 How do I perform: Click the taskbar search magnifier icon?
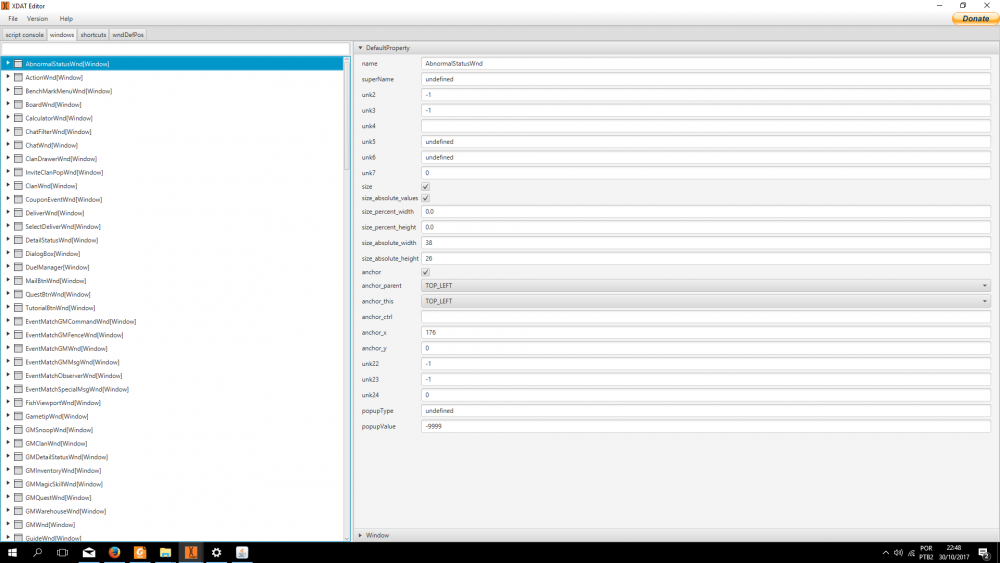[38, 552]
